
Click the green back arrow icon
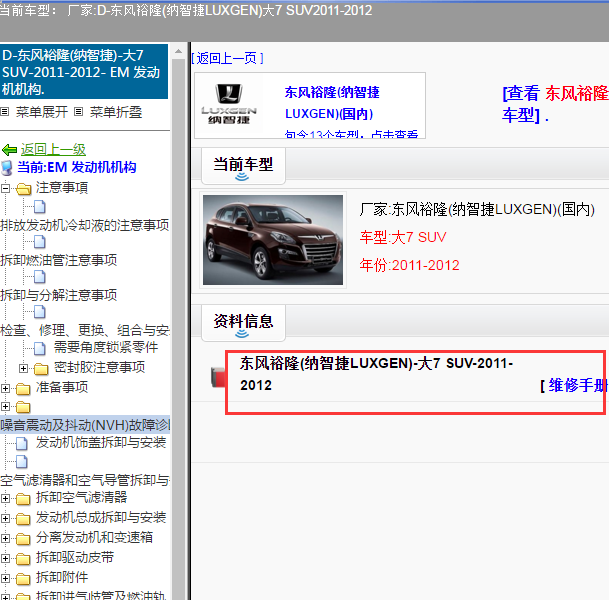(9, 150)
